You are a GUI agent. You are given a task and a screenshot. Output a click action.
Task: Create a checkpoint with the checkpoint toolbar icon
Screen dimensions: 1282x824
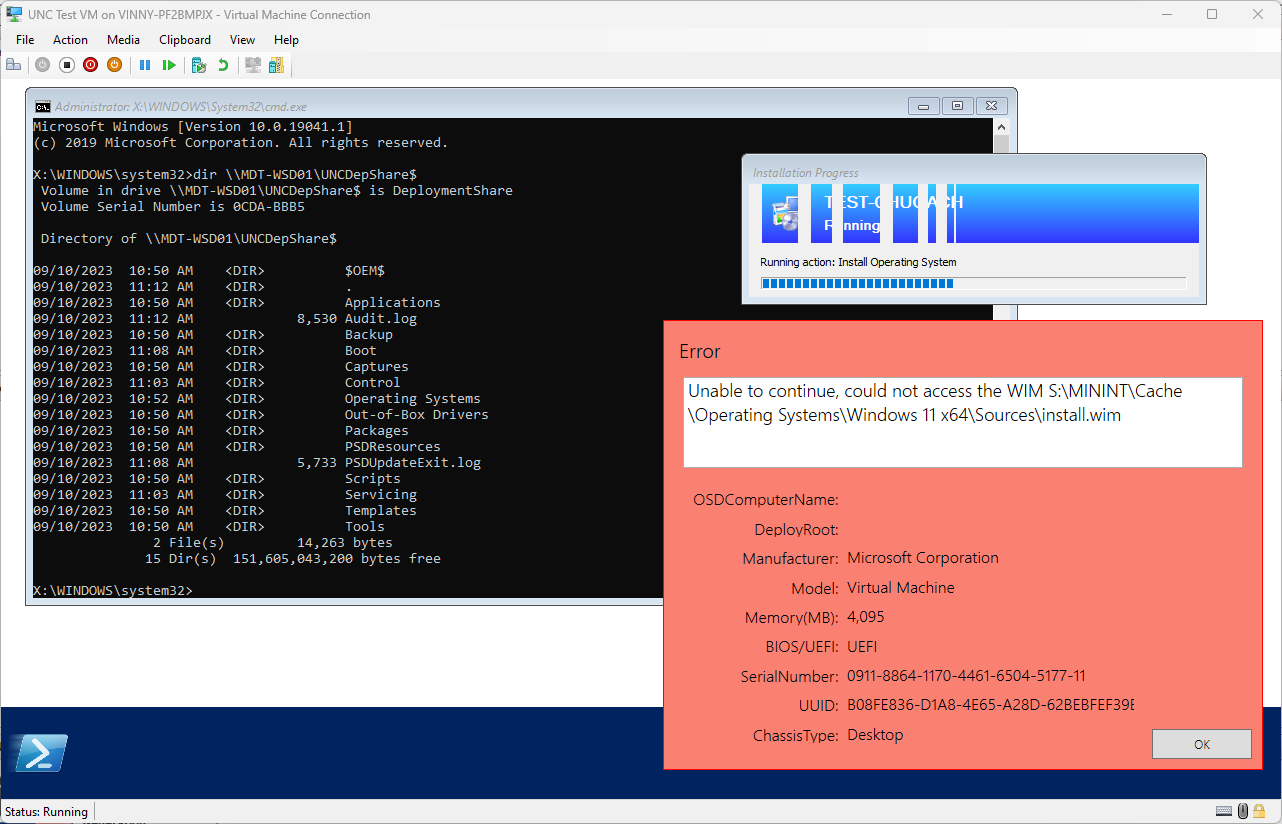pos(198,64)
